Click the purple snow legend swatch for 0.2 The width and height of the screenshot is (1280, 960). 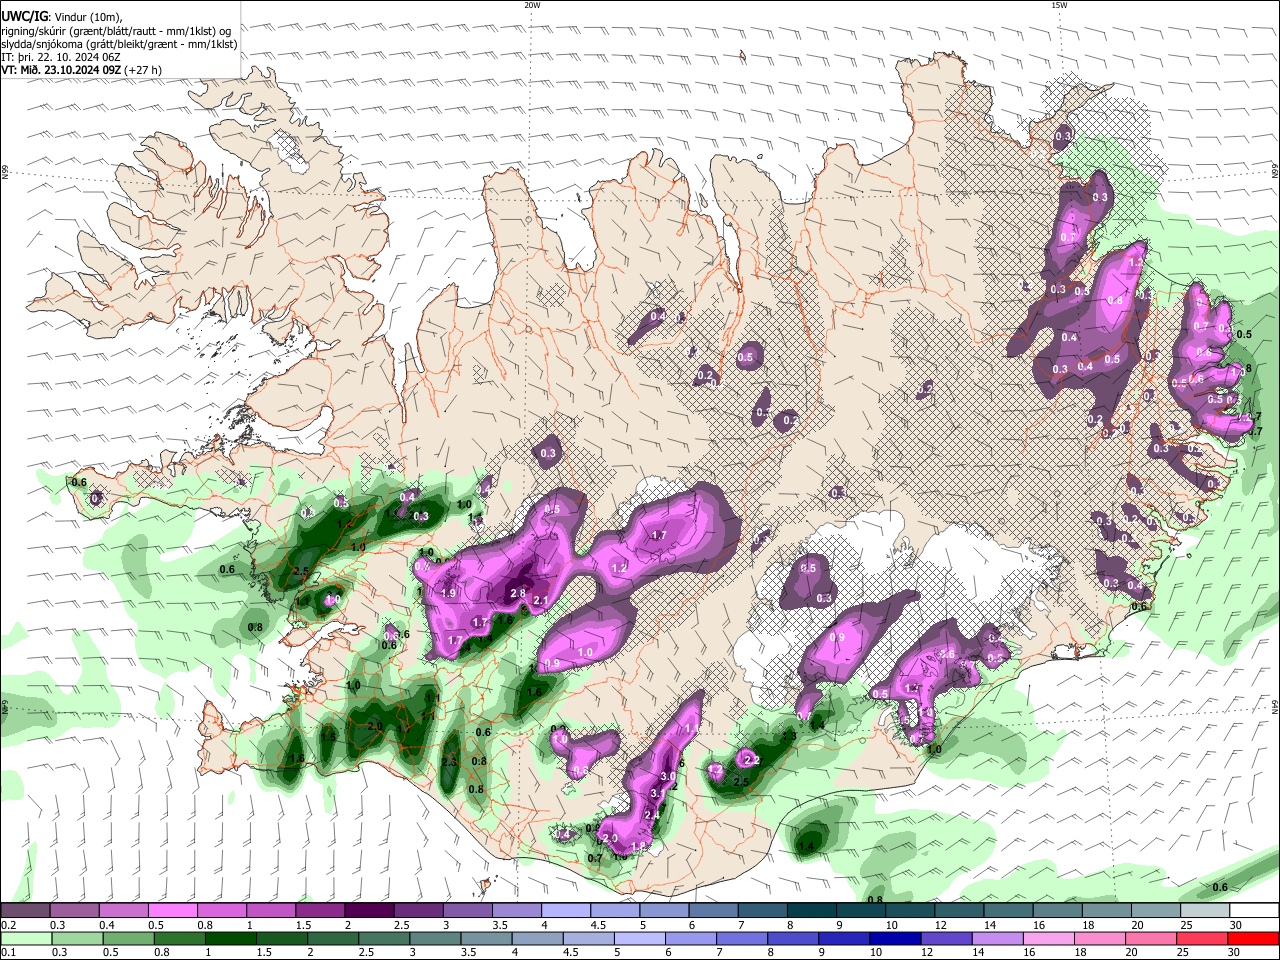tap(25, 910)
